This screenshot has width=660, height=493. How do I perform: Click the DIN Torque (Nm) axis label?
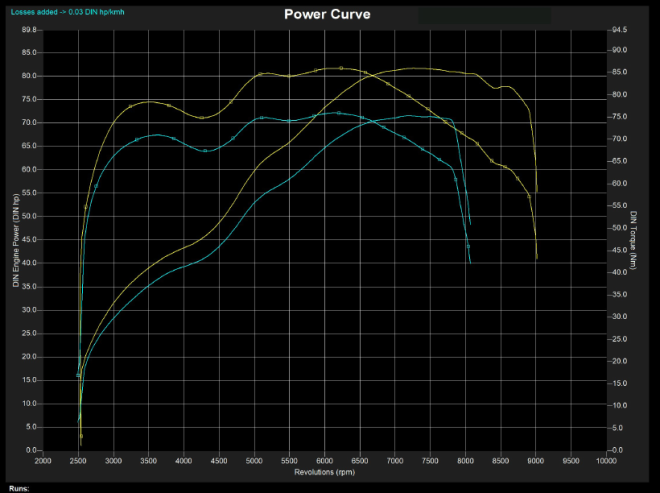point(634,240)
